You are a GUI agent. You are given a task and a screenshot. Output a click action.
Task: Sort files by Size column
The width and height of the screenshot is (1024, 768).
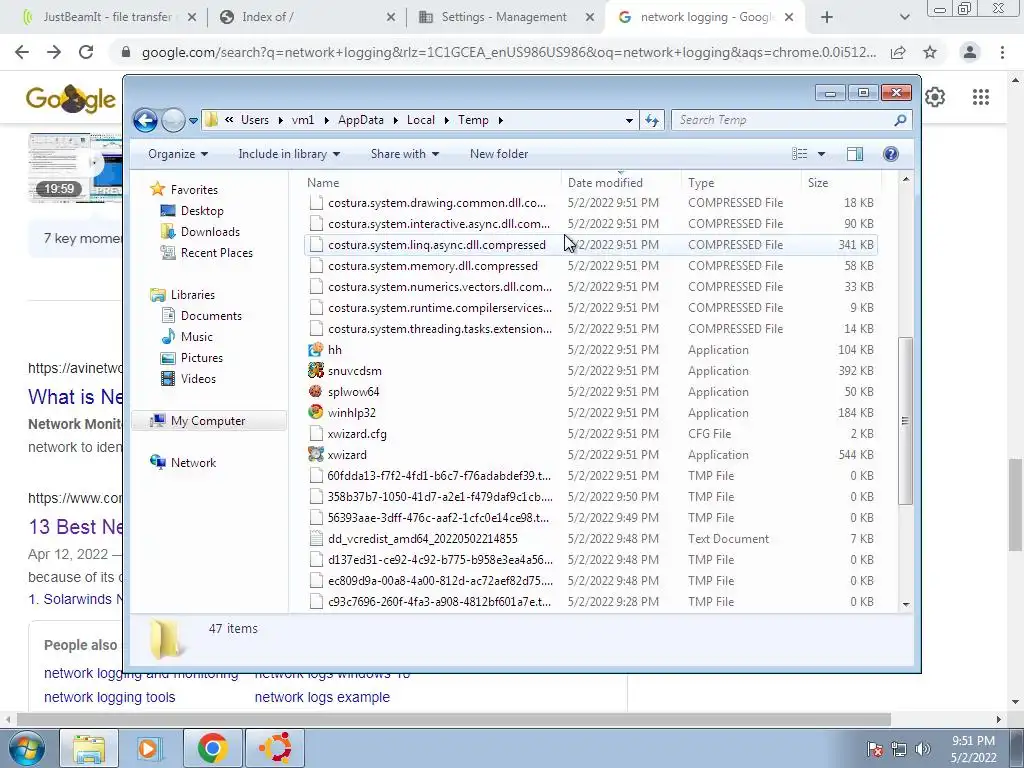pos(841,183)
